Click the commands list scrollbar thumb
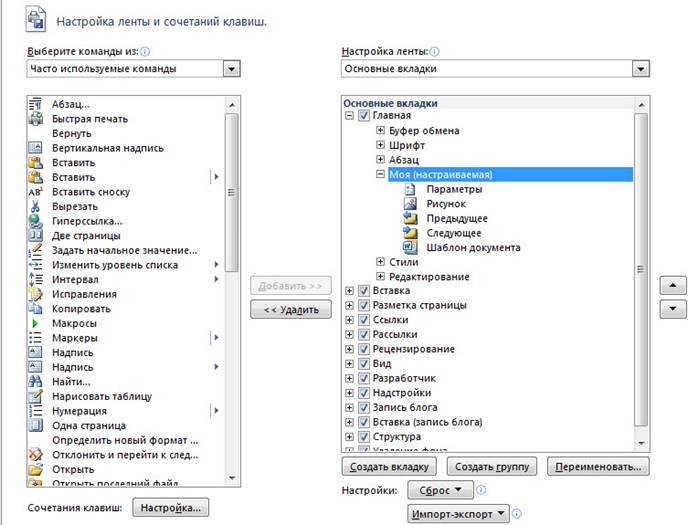This screenshot has height=525, width=698. point(231,192)
